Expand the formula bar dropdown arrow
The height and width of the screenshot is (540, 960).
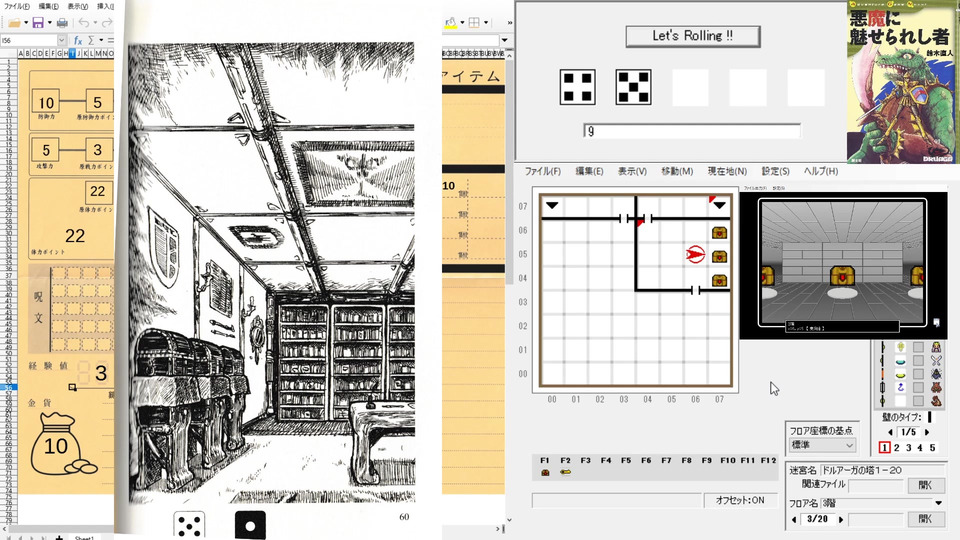click(x=504, y=40)
